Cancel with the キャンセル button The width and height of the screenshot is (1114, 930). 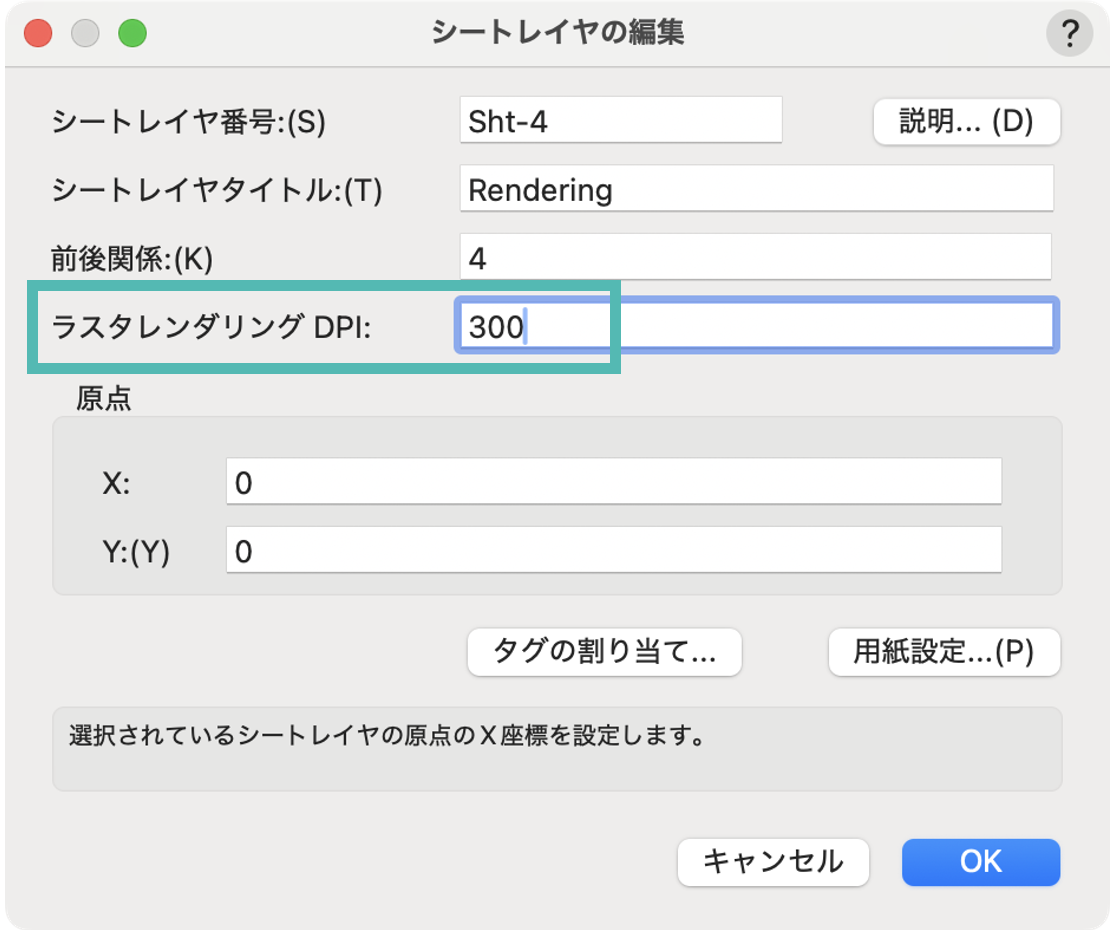point(773,862)
